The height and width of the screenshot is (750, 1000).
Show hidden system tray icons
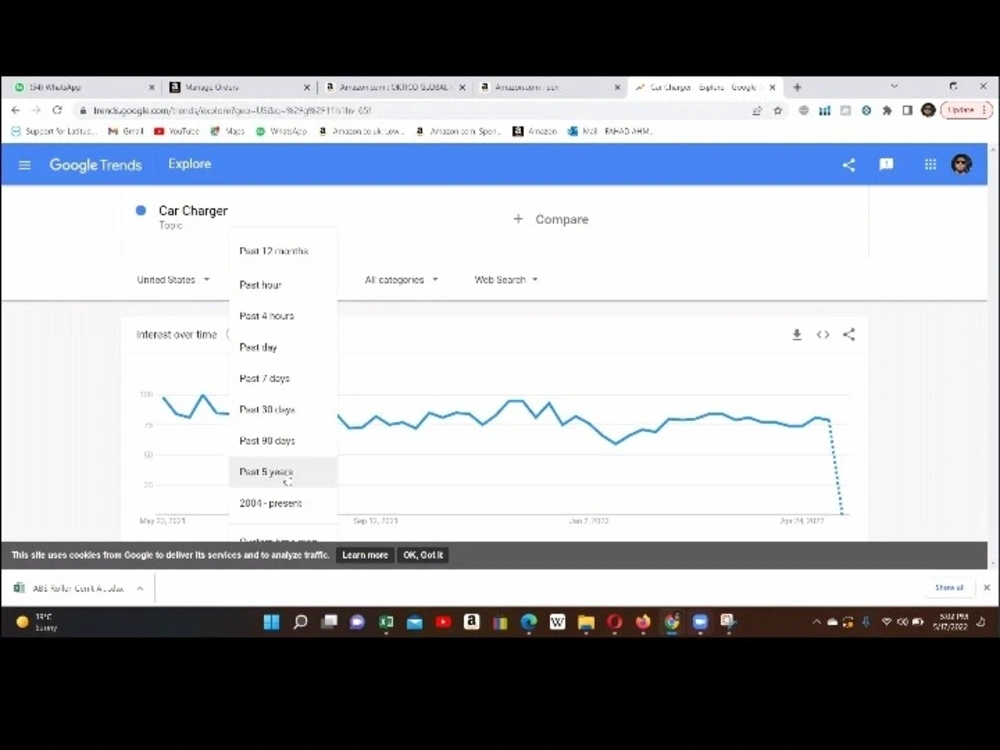coord(816,622)
